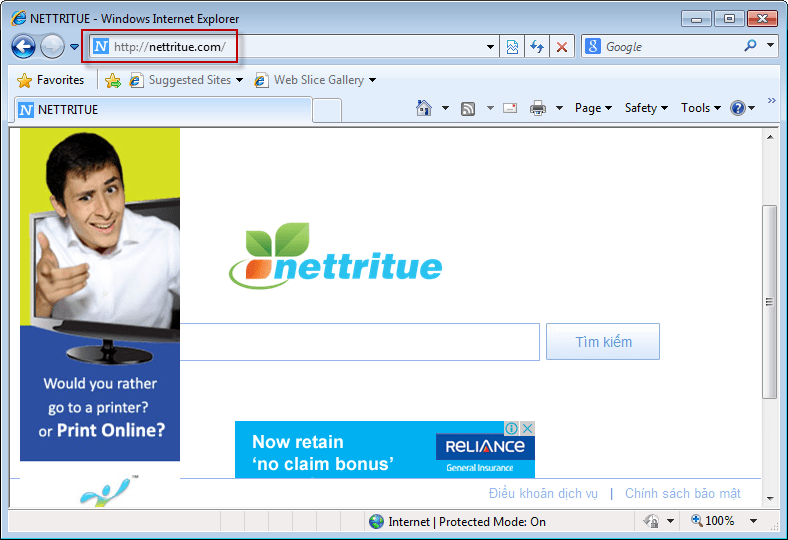The image size is (788, 540).
Task: Click the ad info icon
Action: coord(512,428)
